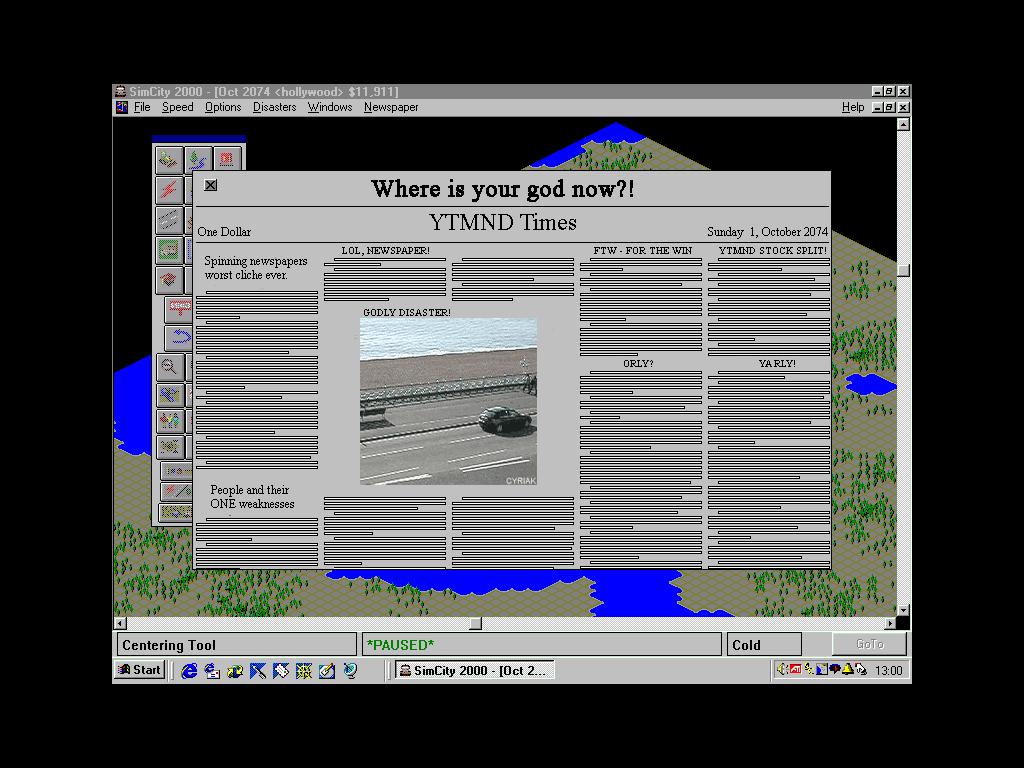Open the Population window icon

pos(168,421)
